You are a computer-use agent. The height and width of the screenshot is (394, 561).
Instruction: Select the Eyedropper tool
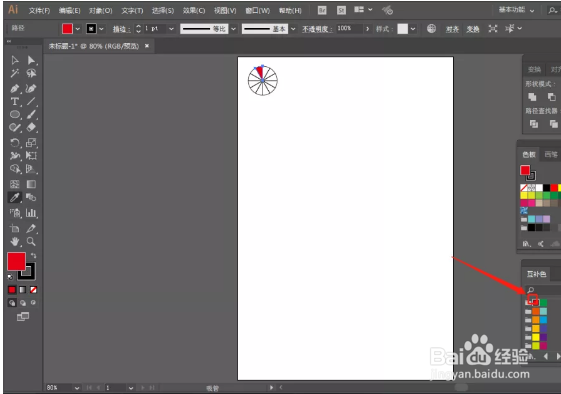15,198
